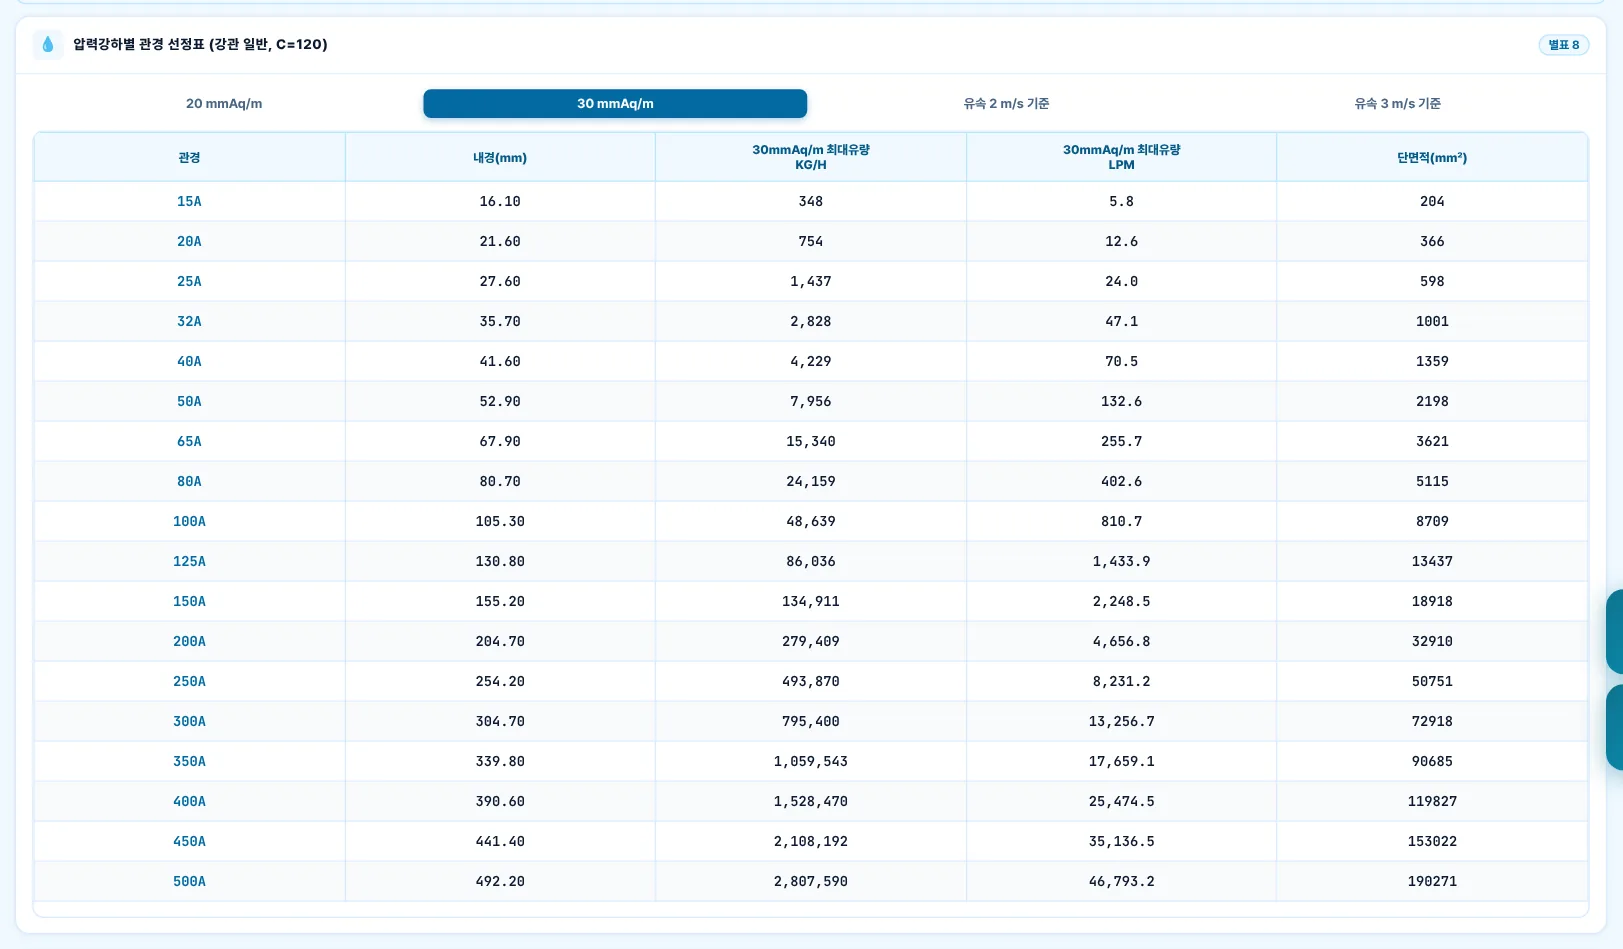Select the 450A pipe size cell
Image resolution: width=1623 pixels, height=949 pixels.
coord(189,841)
